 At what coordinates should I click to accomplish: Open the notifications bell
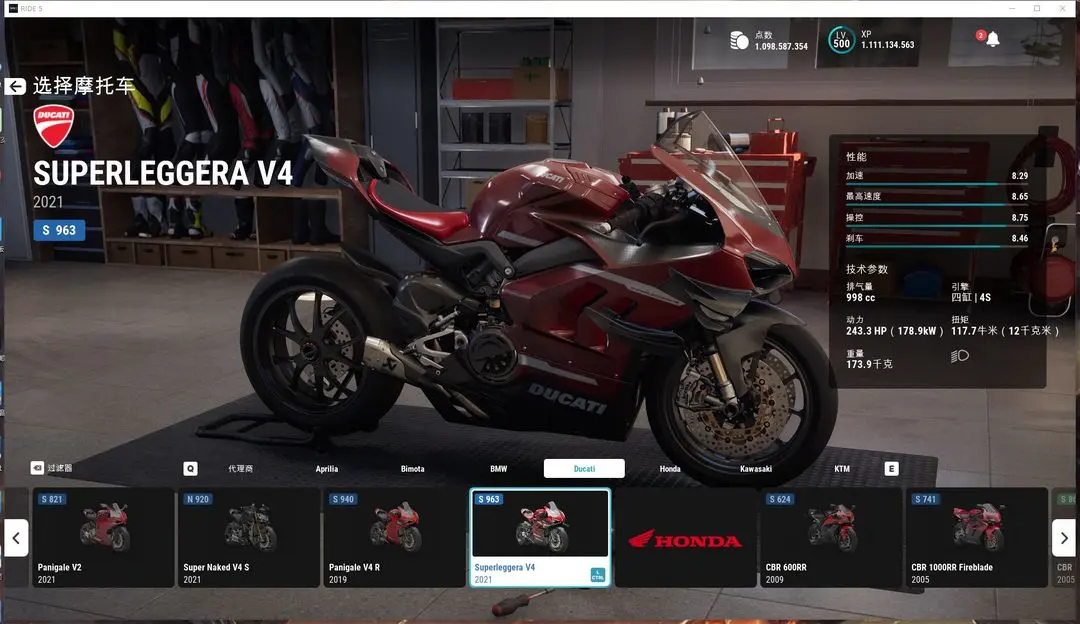[x=993, y=39]
